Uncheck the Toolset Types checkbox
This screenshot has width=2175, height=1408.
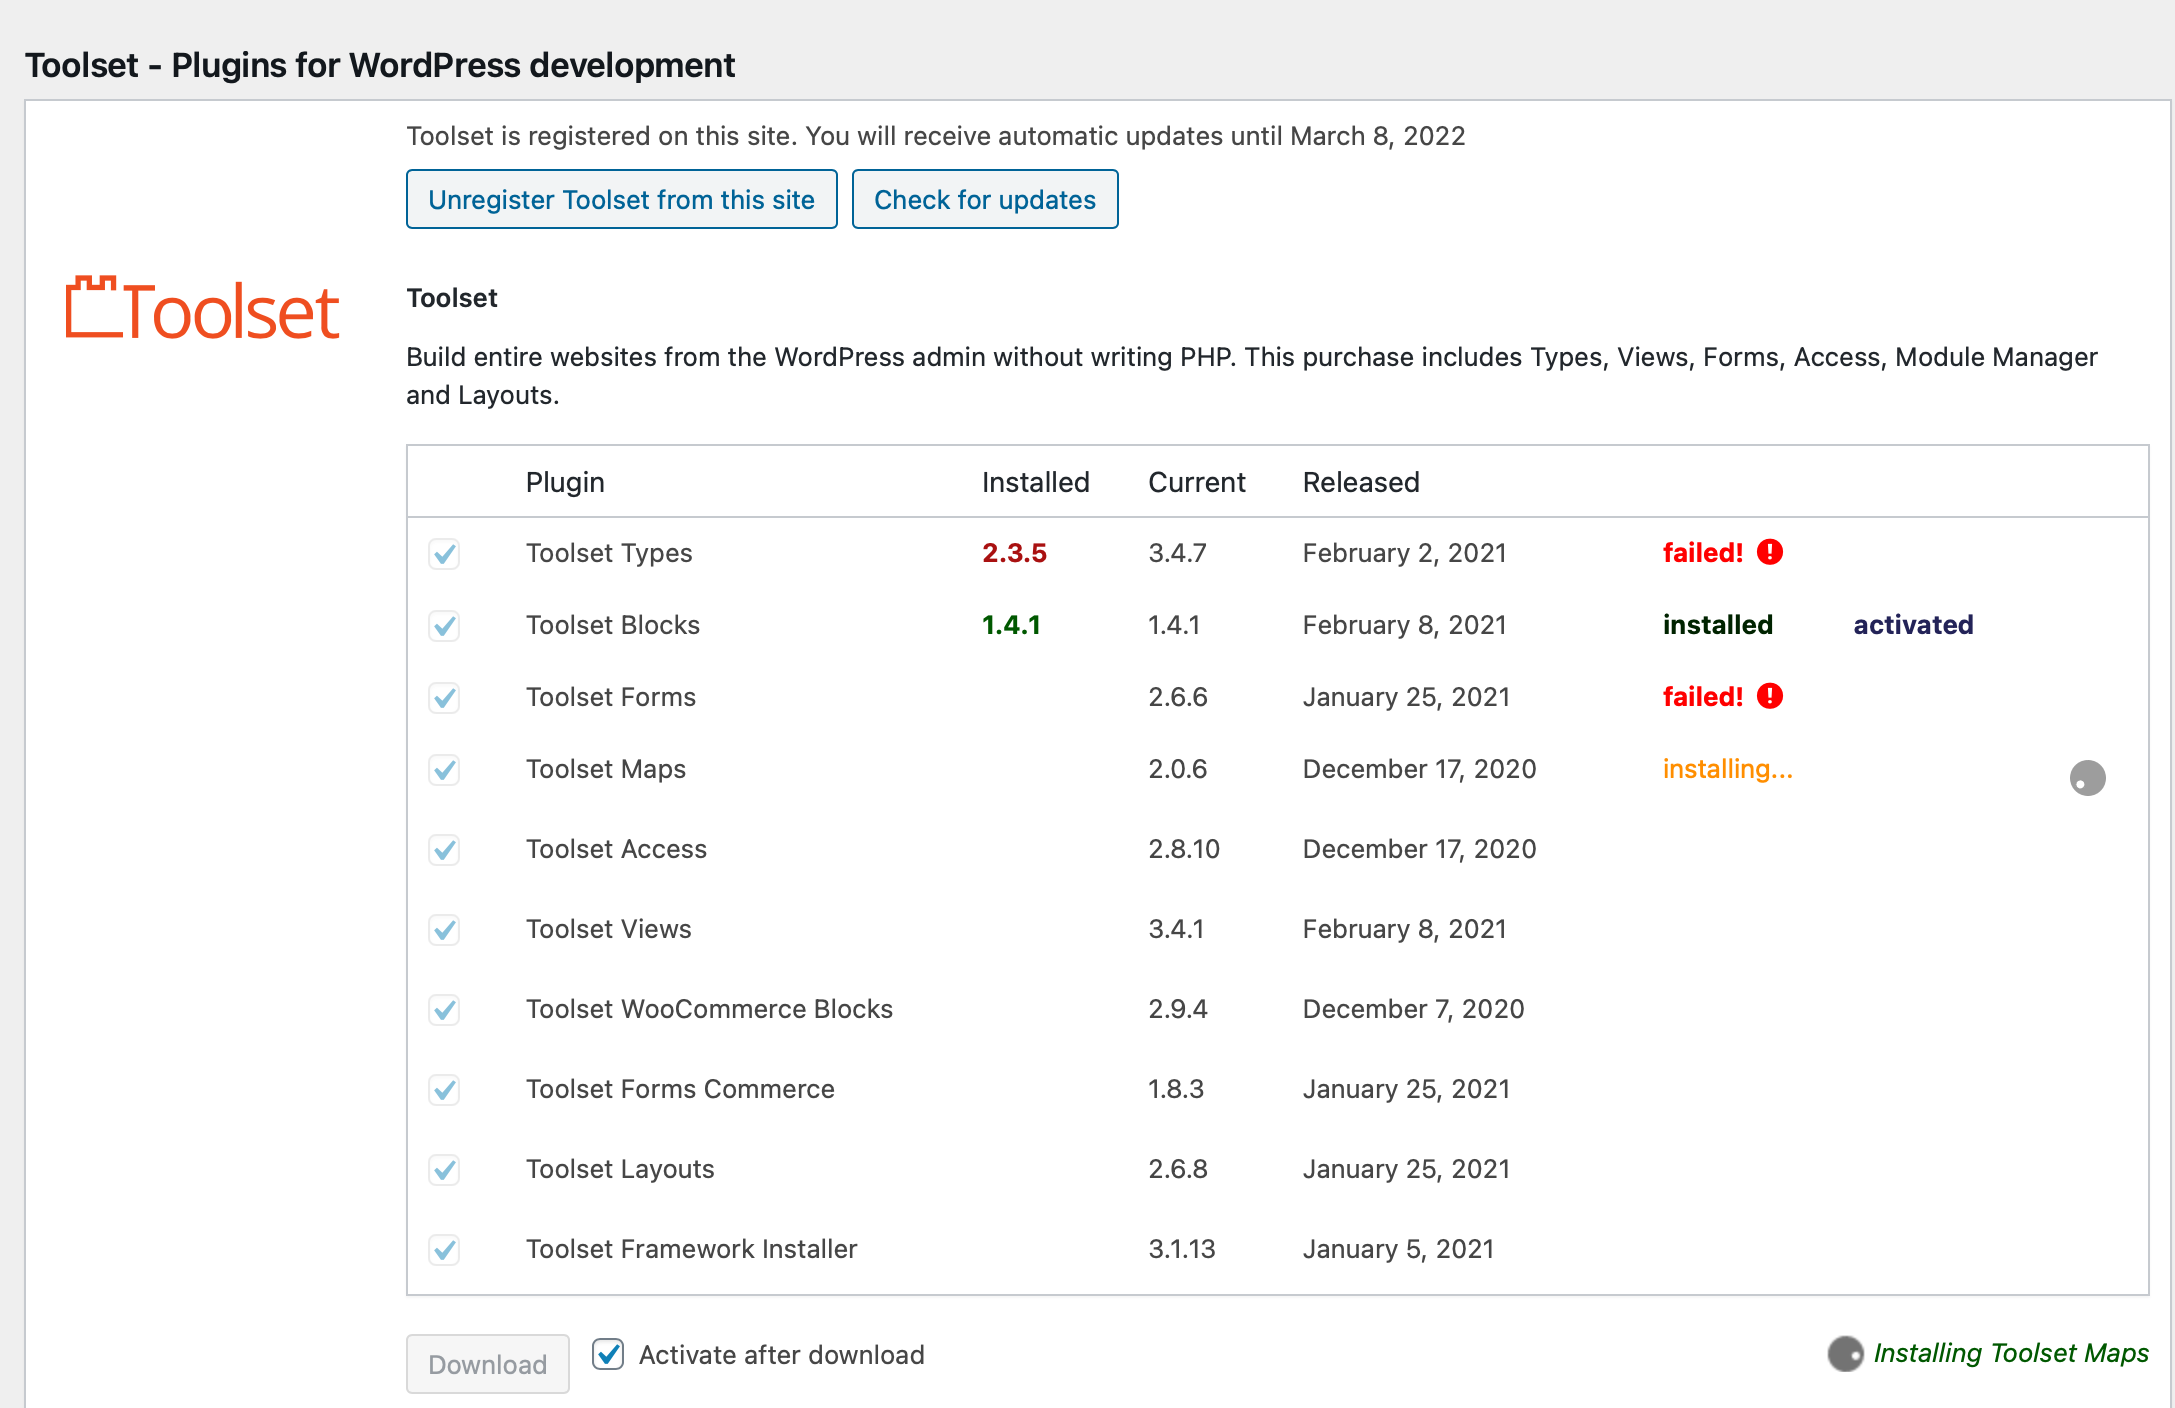(444, 553)
